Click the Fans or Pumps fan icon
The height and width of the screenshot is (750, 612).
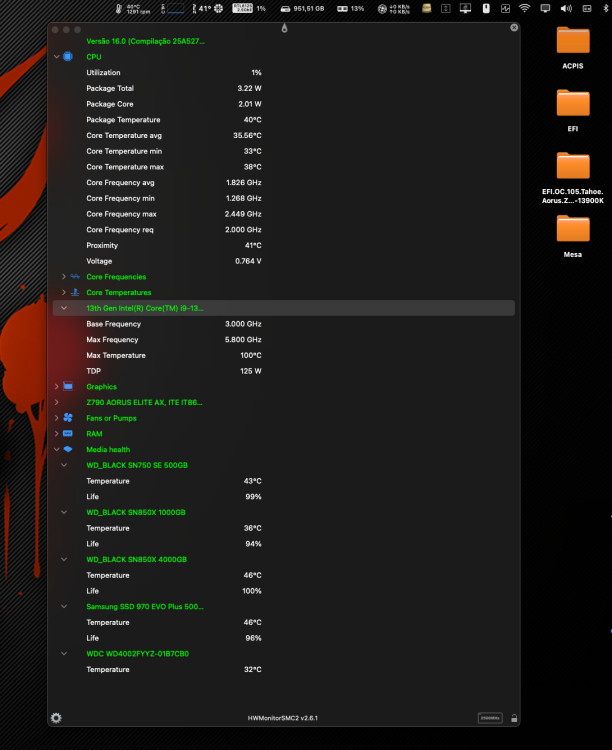(x=68, y=418)
